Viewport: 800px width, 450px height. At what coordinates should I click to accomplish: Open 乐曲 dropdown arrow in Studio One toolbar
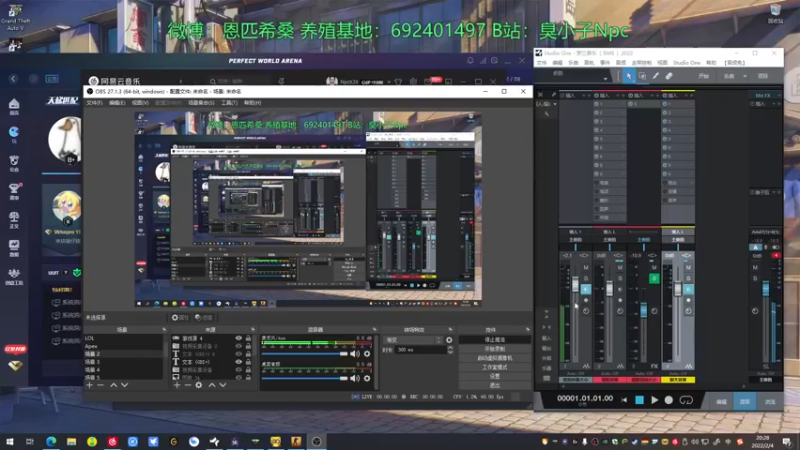point(745,76)
